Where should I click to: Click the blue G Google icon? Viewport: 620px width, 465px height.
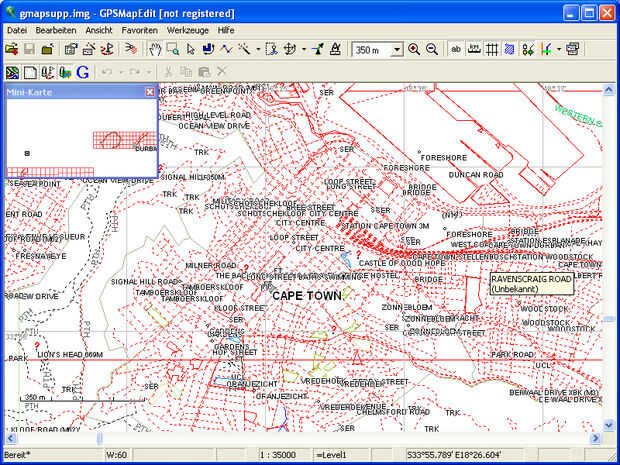tap(81, 72)
